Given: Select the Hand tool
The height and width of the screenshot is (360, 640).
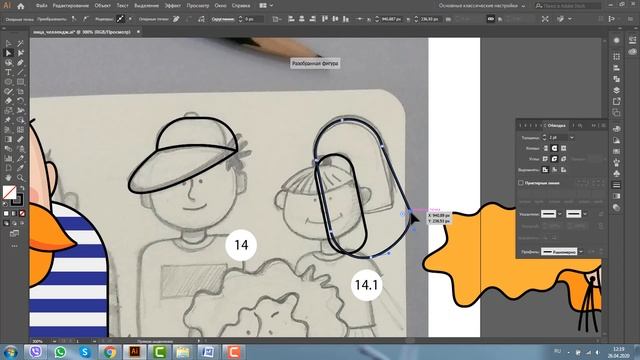Looking at the screenshot, I should pos(8,178).
